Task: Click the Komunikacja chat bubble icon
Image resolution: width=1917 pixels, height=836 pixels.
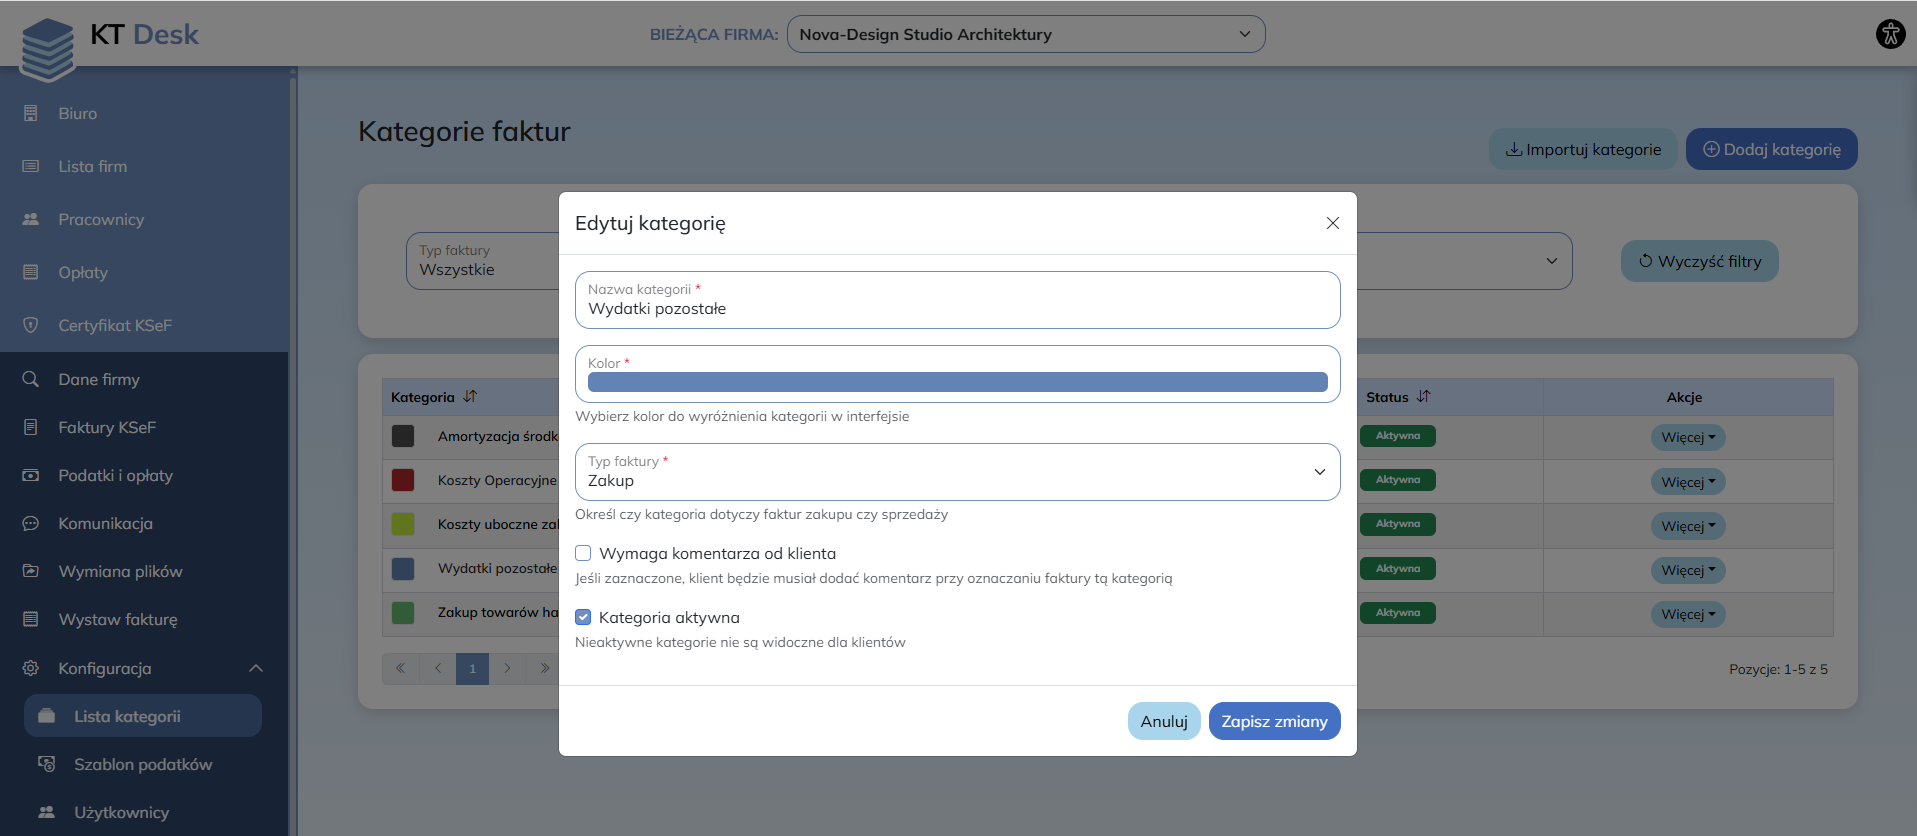Action: click(x=31, y=523)
